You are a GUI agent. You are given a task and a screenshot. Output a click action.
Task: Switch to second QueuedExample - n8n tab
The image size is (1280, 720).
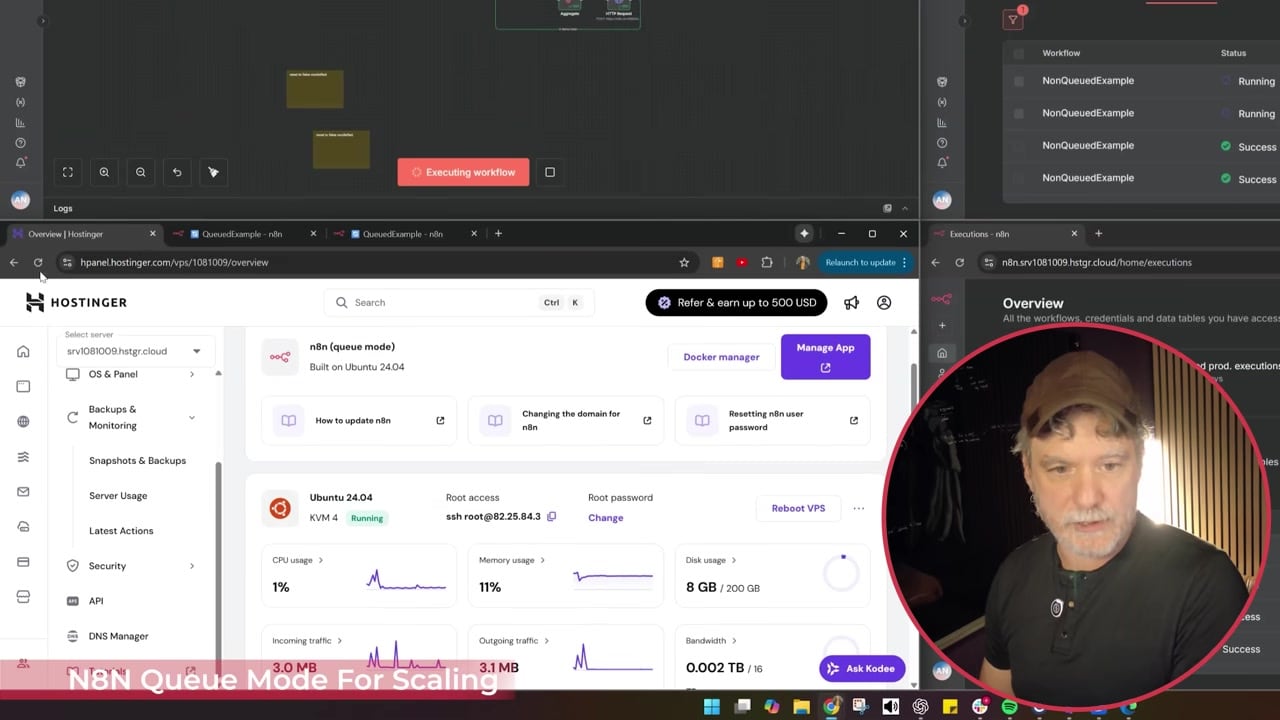click(403, 234)
